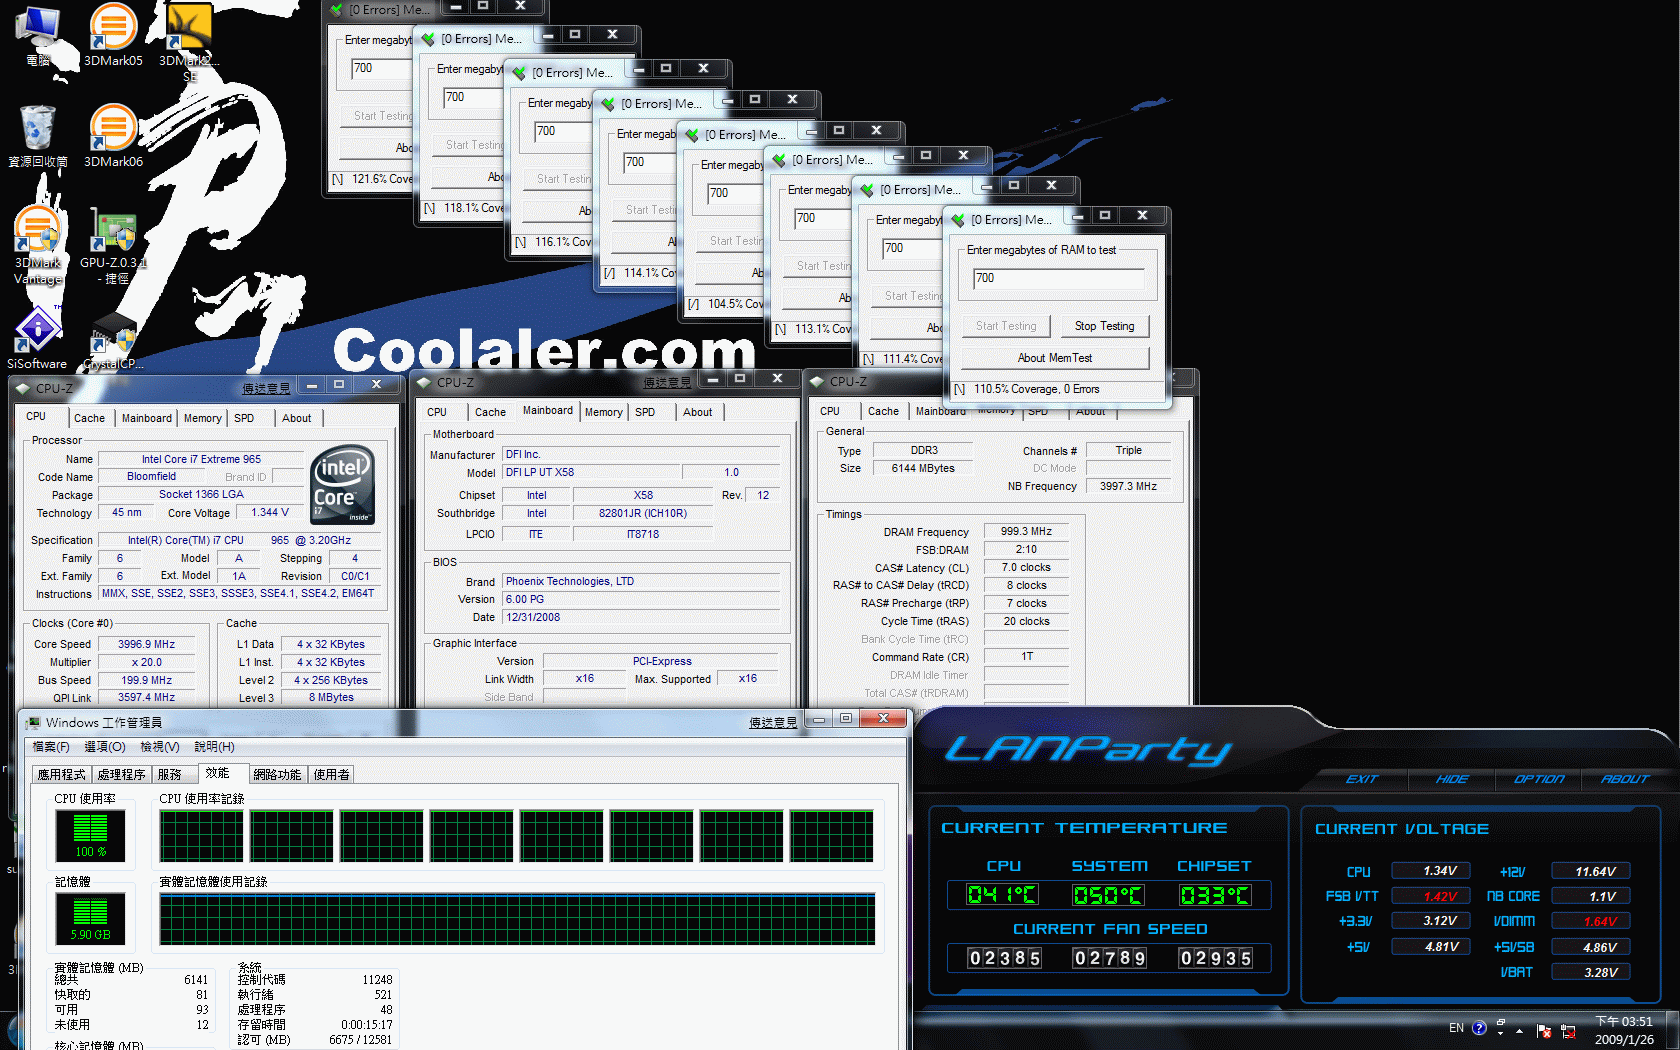Click OPTION in the LANParty monitor
The width and height of the screenshot is (1680, 1050).
pos(1539,779)
